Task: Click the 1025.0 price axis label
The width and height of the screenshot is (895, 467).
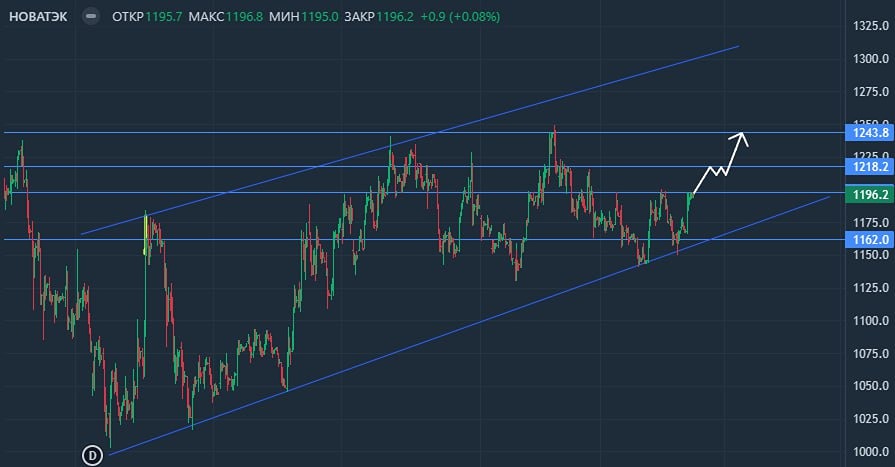Action: (870, 418)
